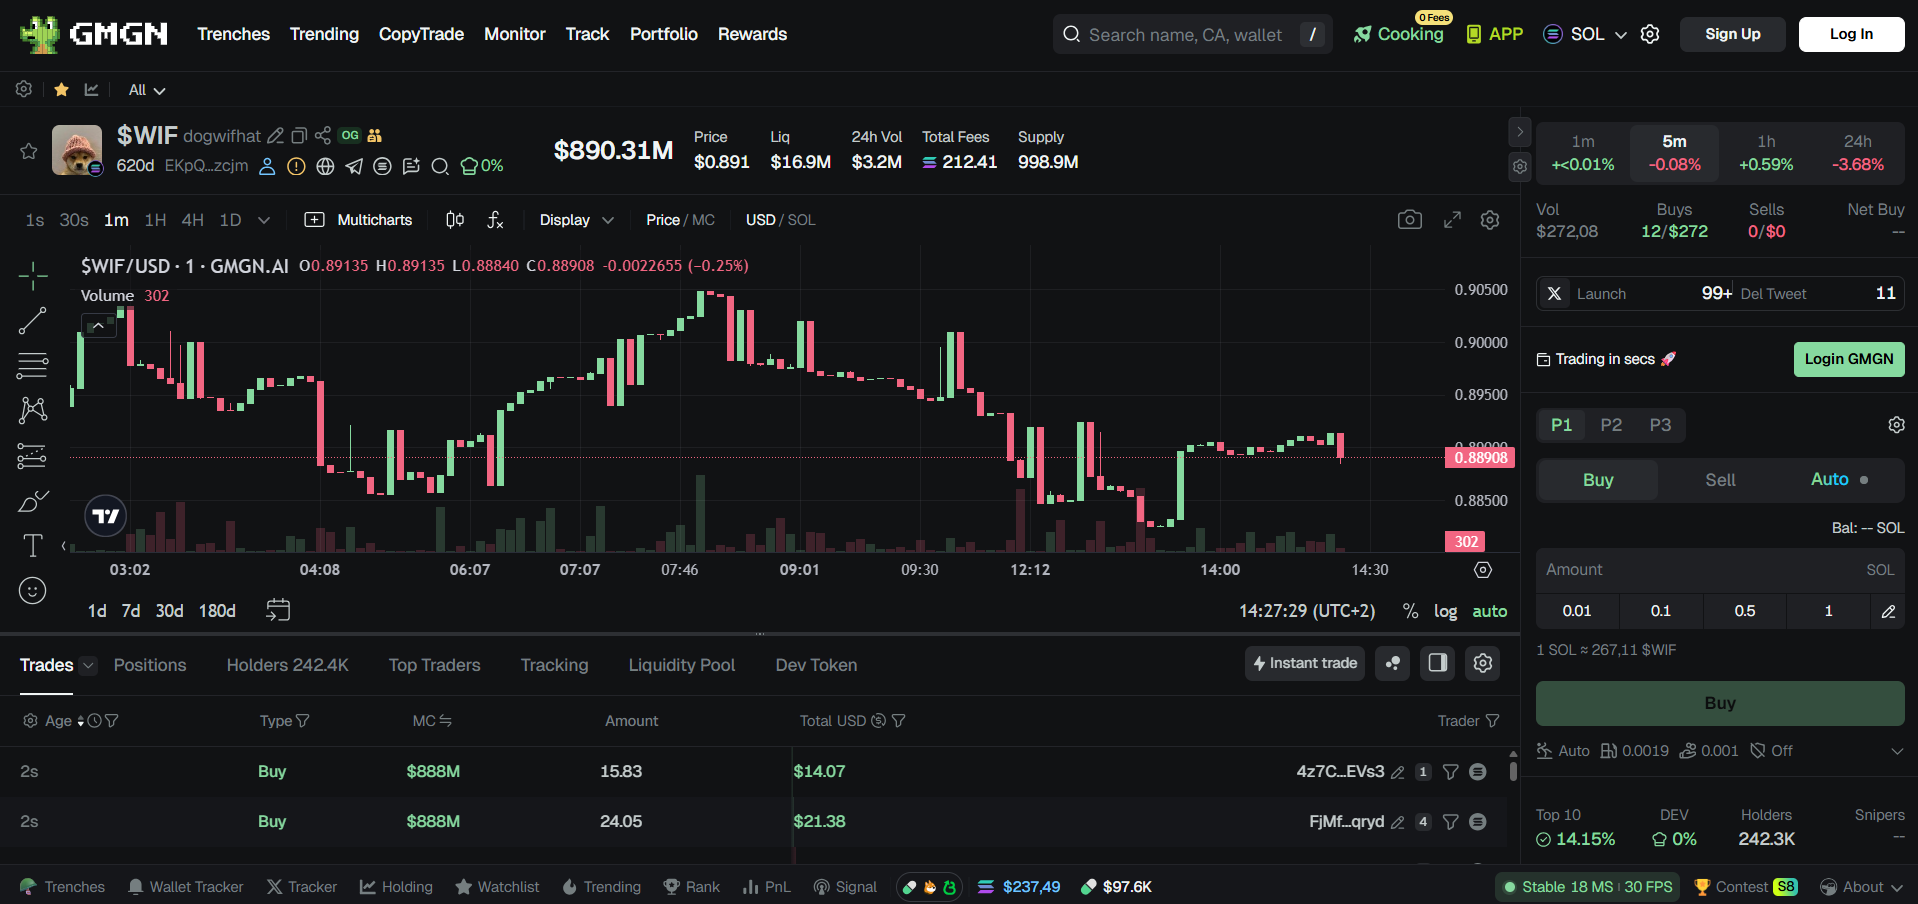Open the go-to-date calendar icon
Viewport: 1918px width, 904px height.
click(x=278, y=610)
